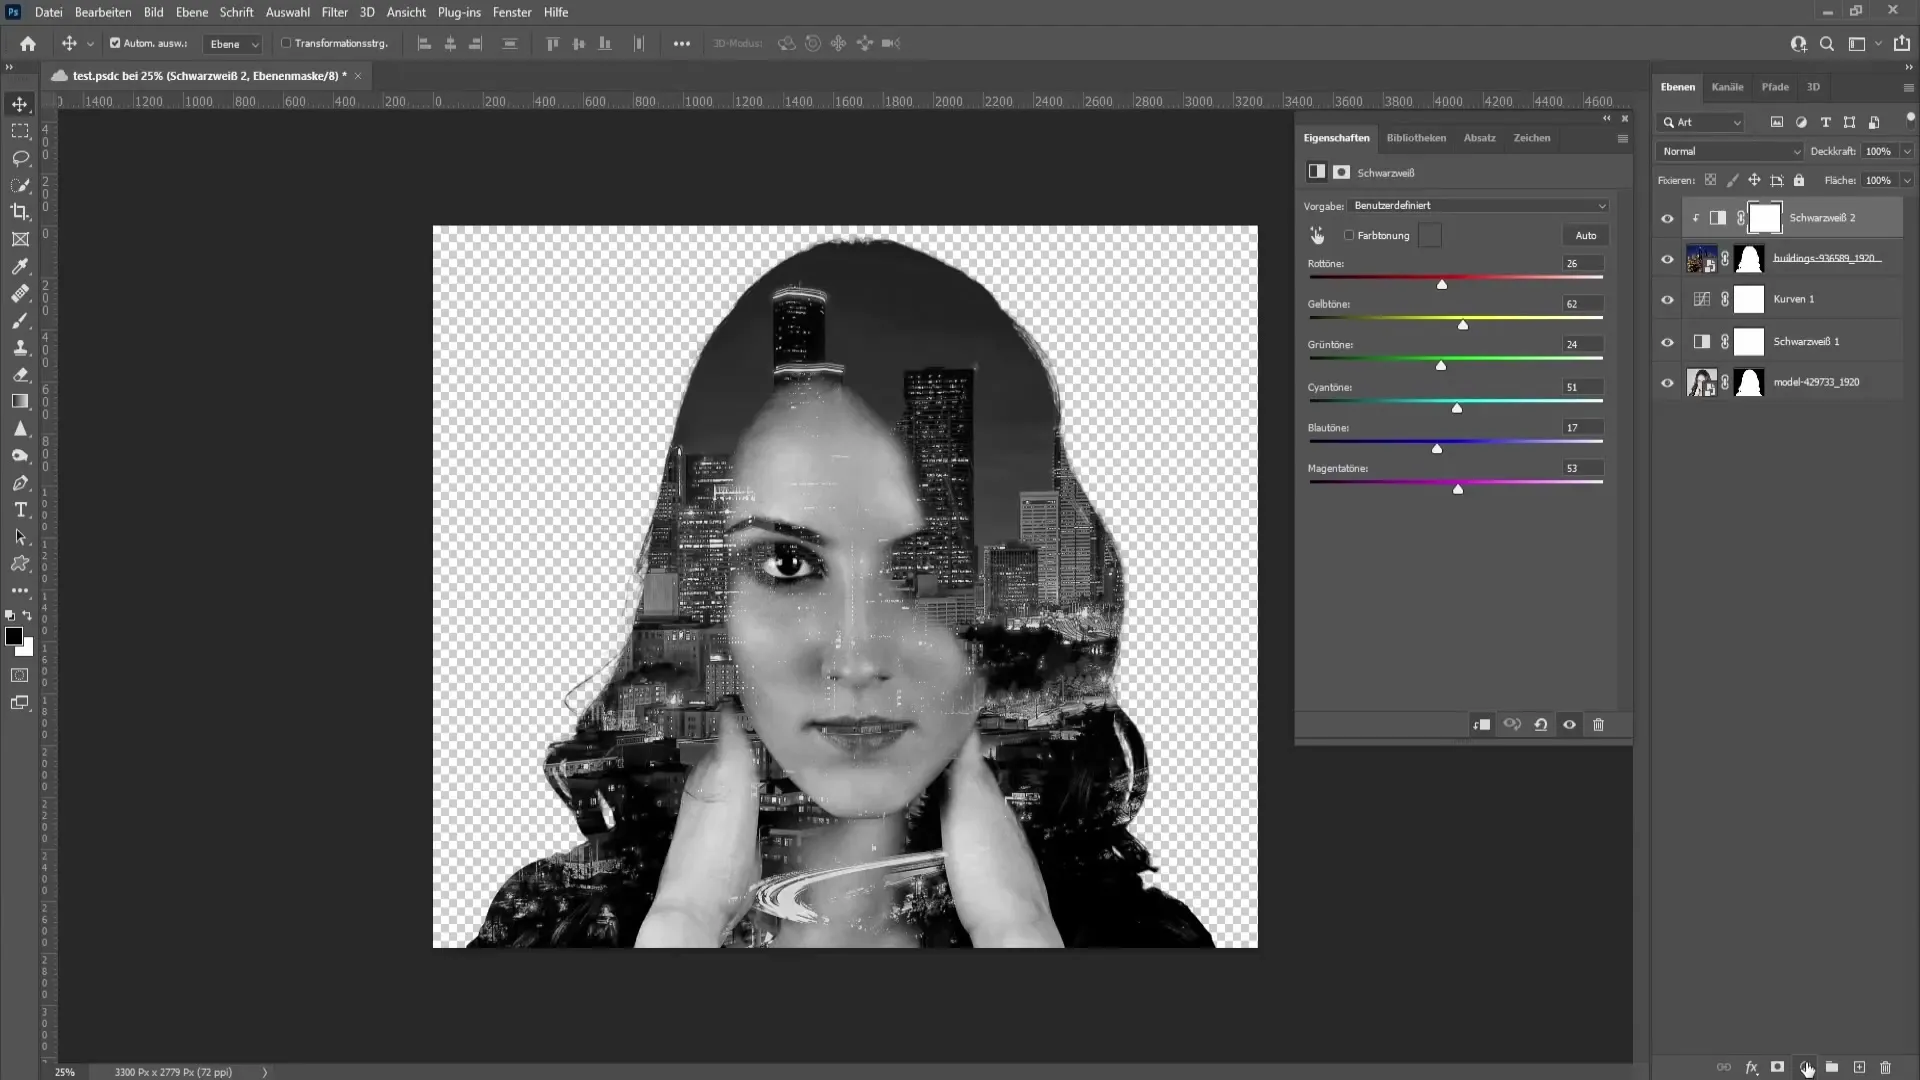This screenshot has height=1080, width=1920.
Task: Select the Move tool in toolbar
Action: pos(20,104)
